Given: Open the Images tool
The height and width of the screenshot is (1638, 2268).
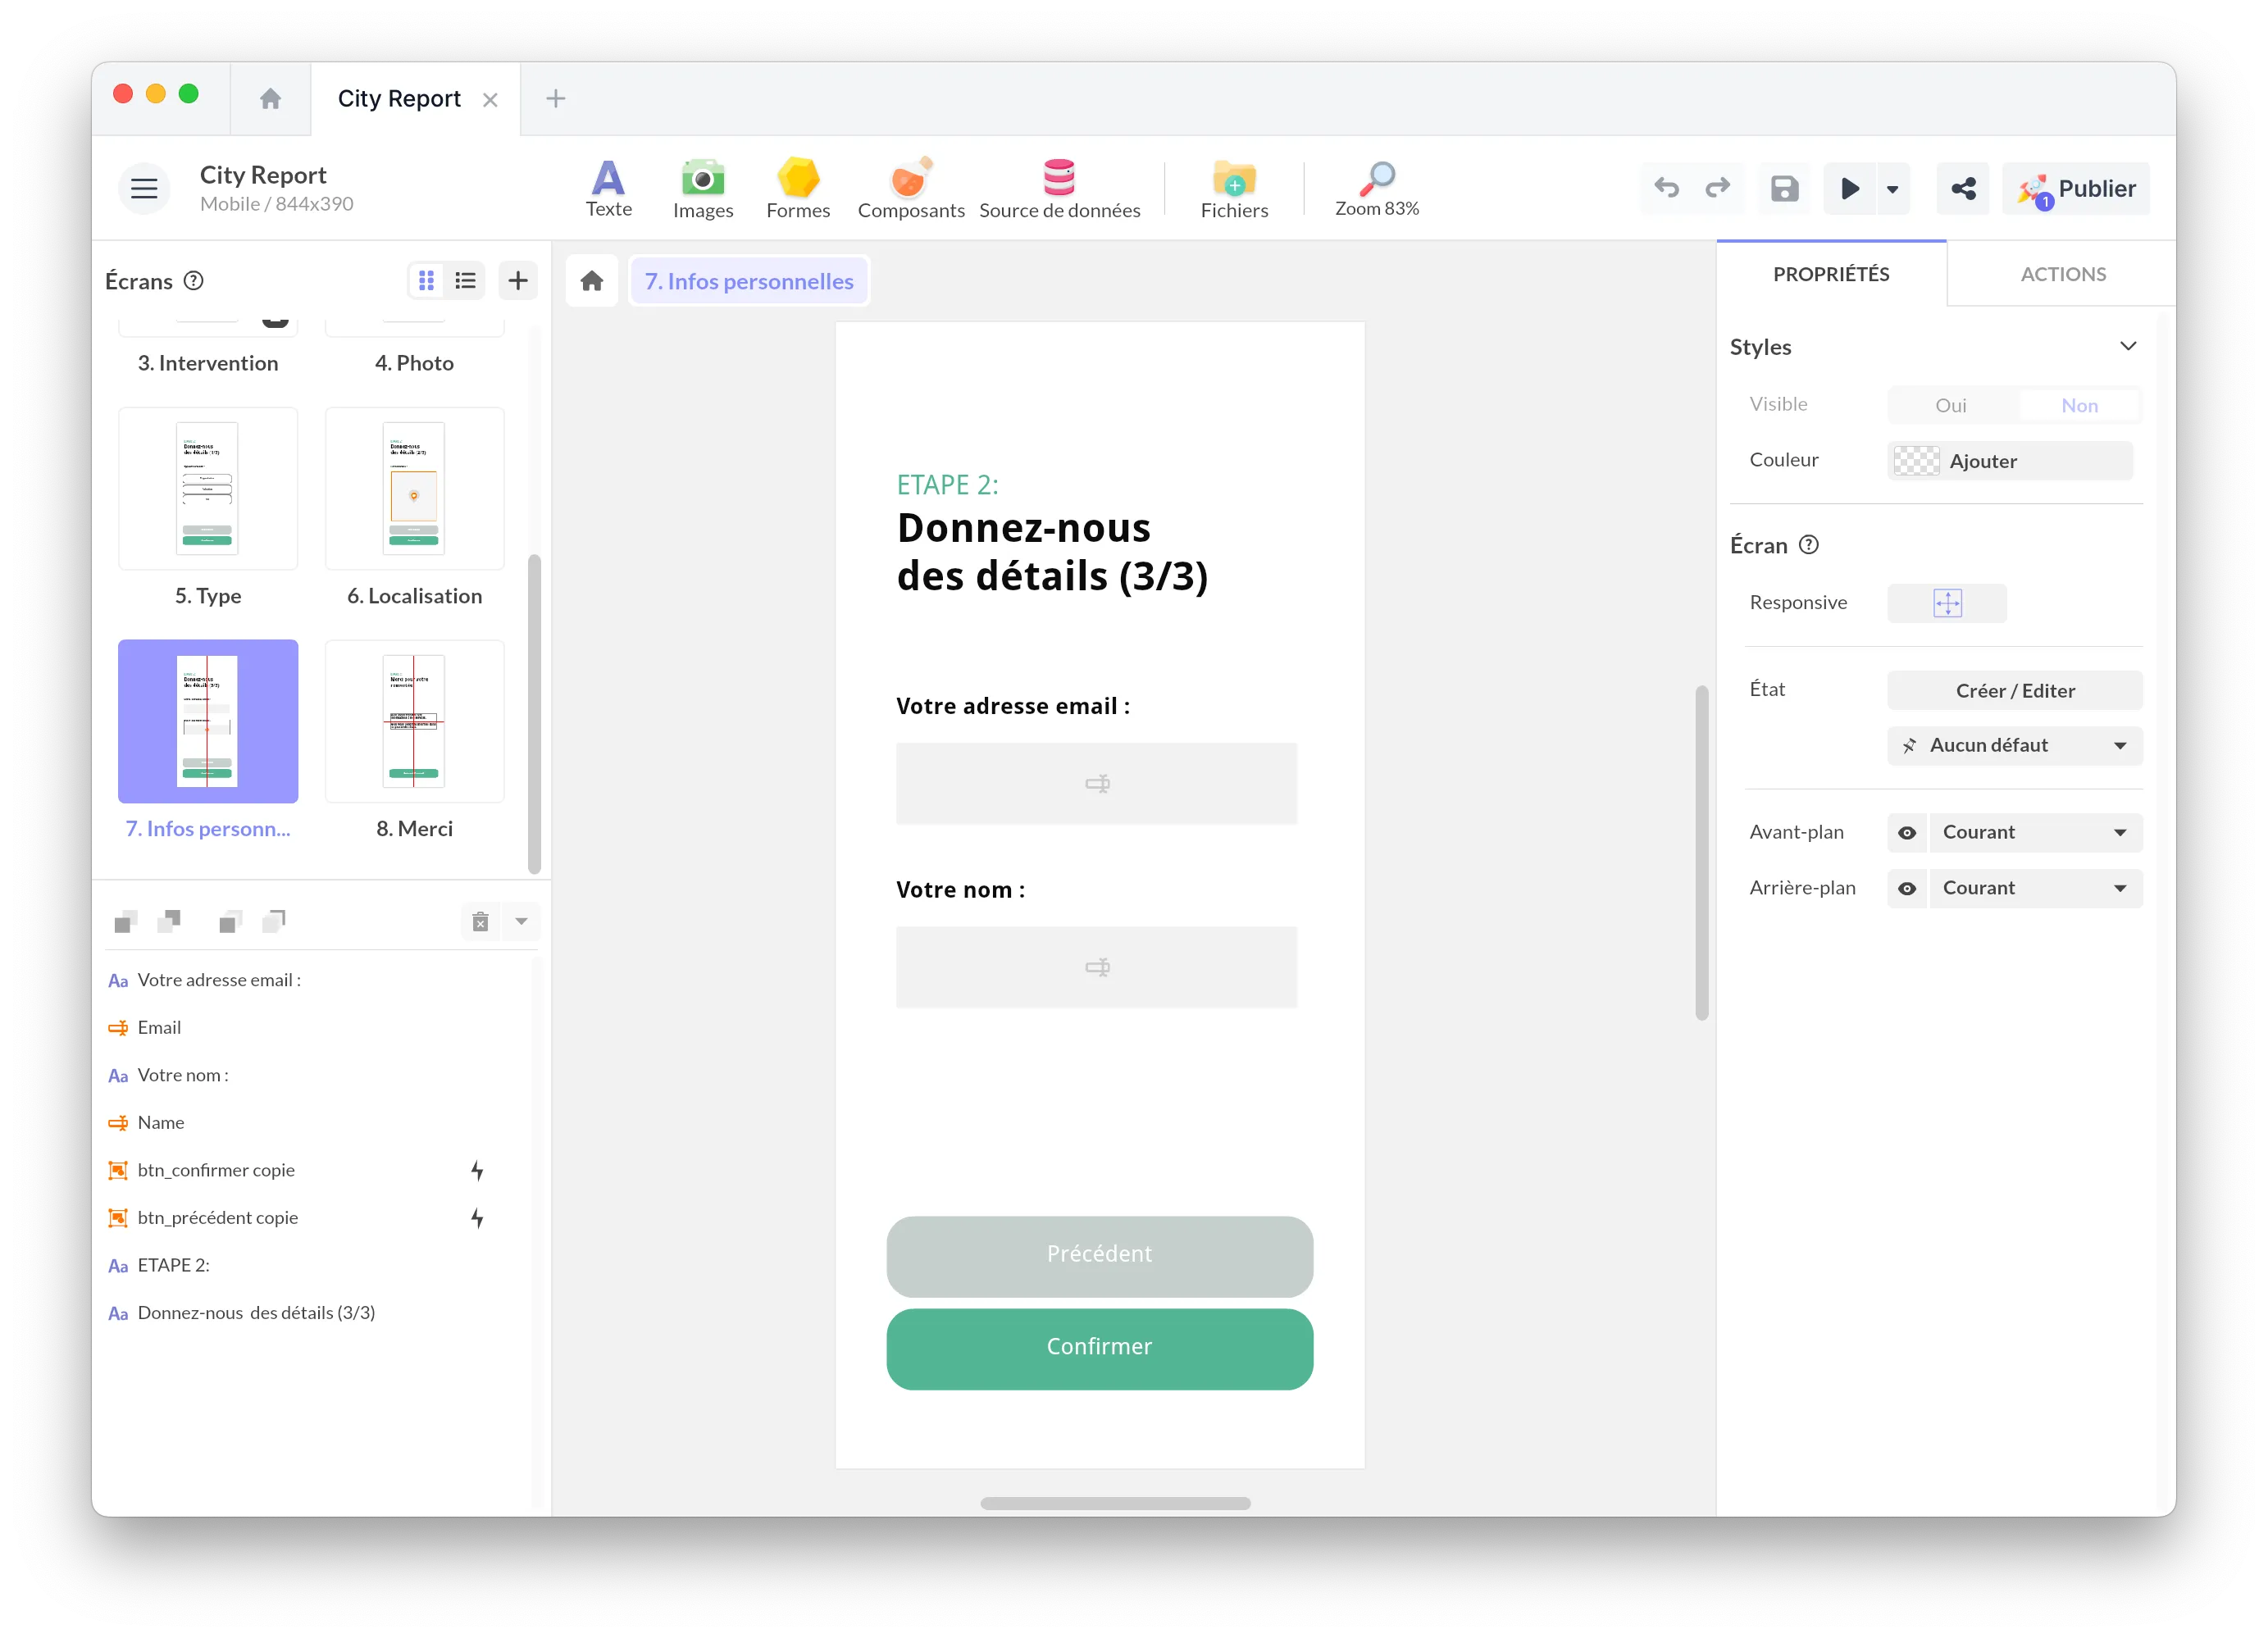Looking at the screenshot, I should [x=703, y=188].
